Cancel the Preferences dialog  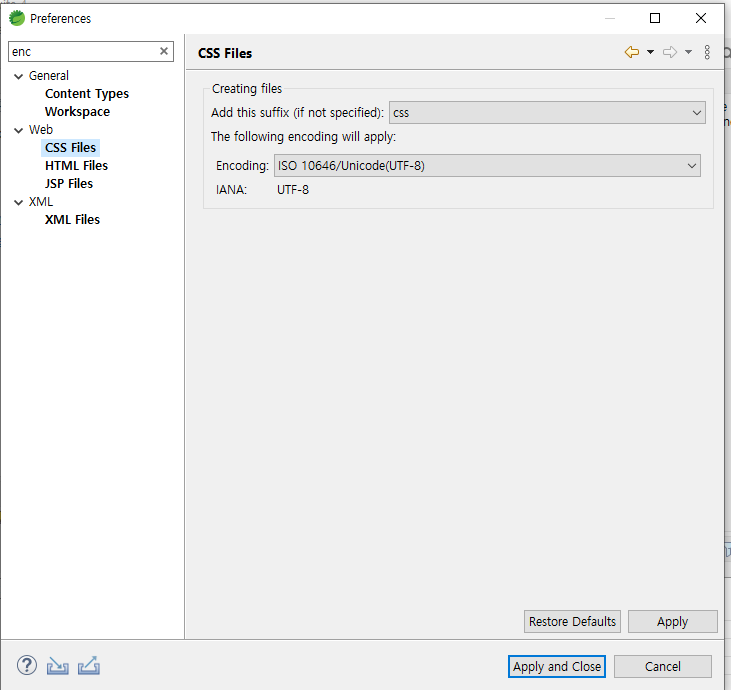pos(662,667)
